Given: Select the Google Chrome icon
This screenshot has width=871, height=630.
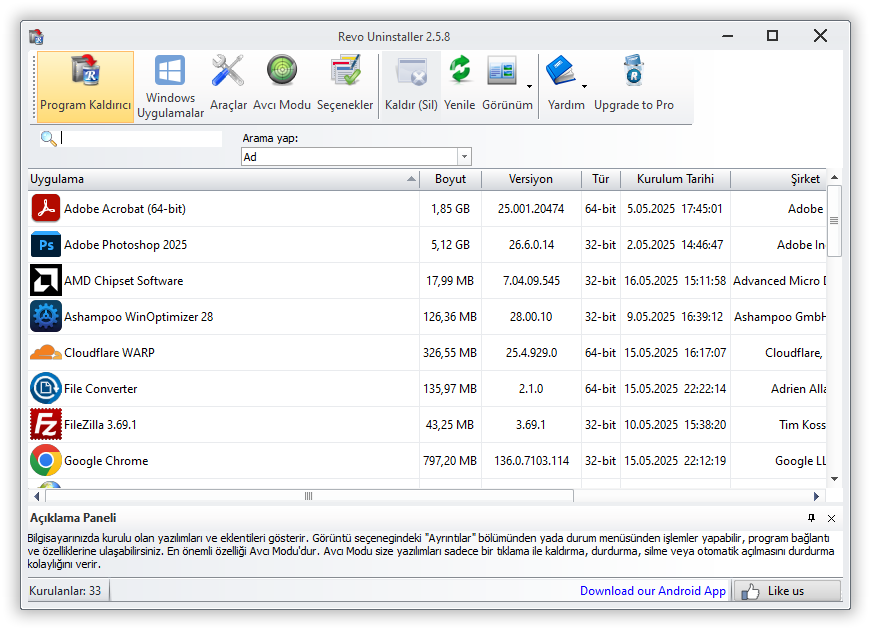Looking at the screenshot, I should 46,461.
